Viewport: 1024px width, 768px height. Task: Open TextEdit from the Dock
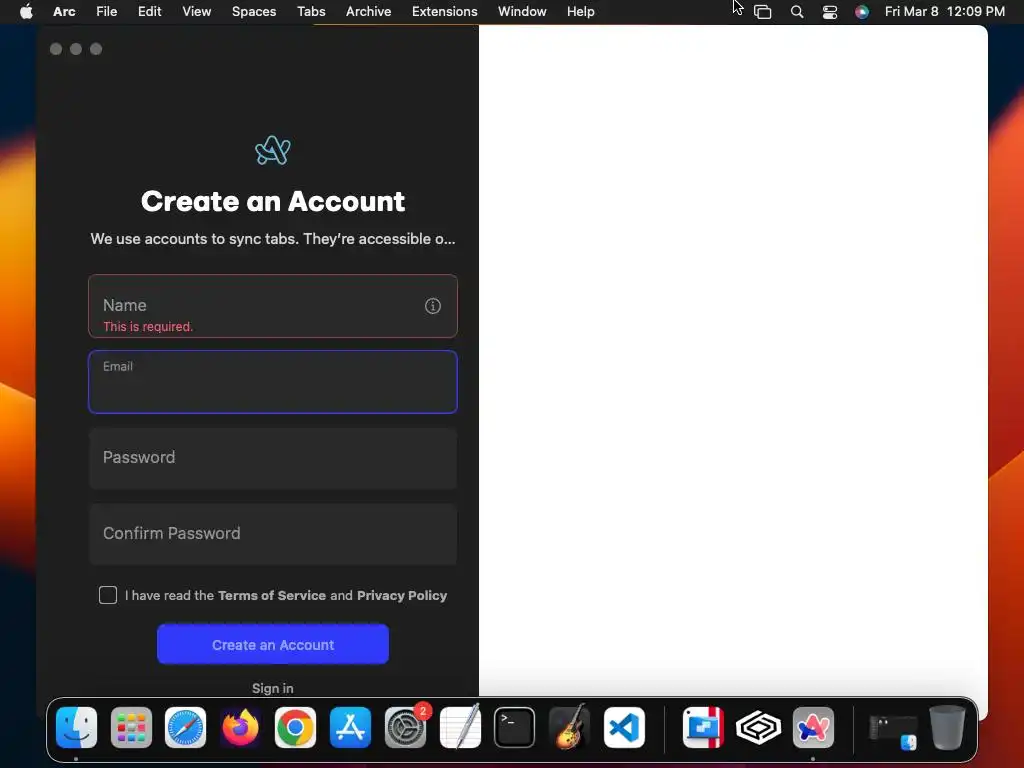coord(460,728)
